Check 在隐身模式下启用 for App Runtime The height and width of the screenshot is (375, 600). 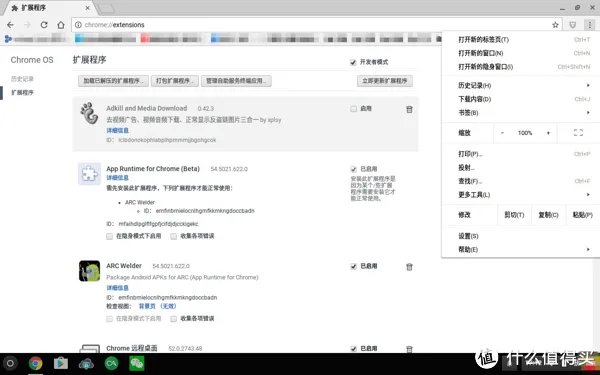[x=109, y=236]
